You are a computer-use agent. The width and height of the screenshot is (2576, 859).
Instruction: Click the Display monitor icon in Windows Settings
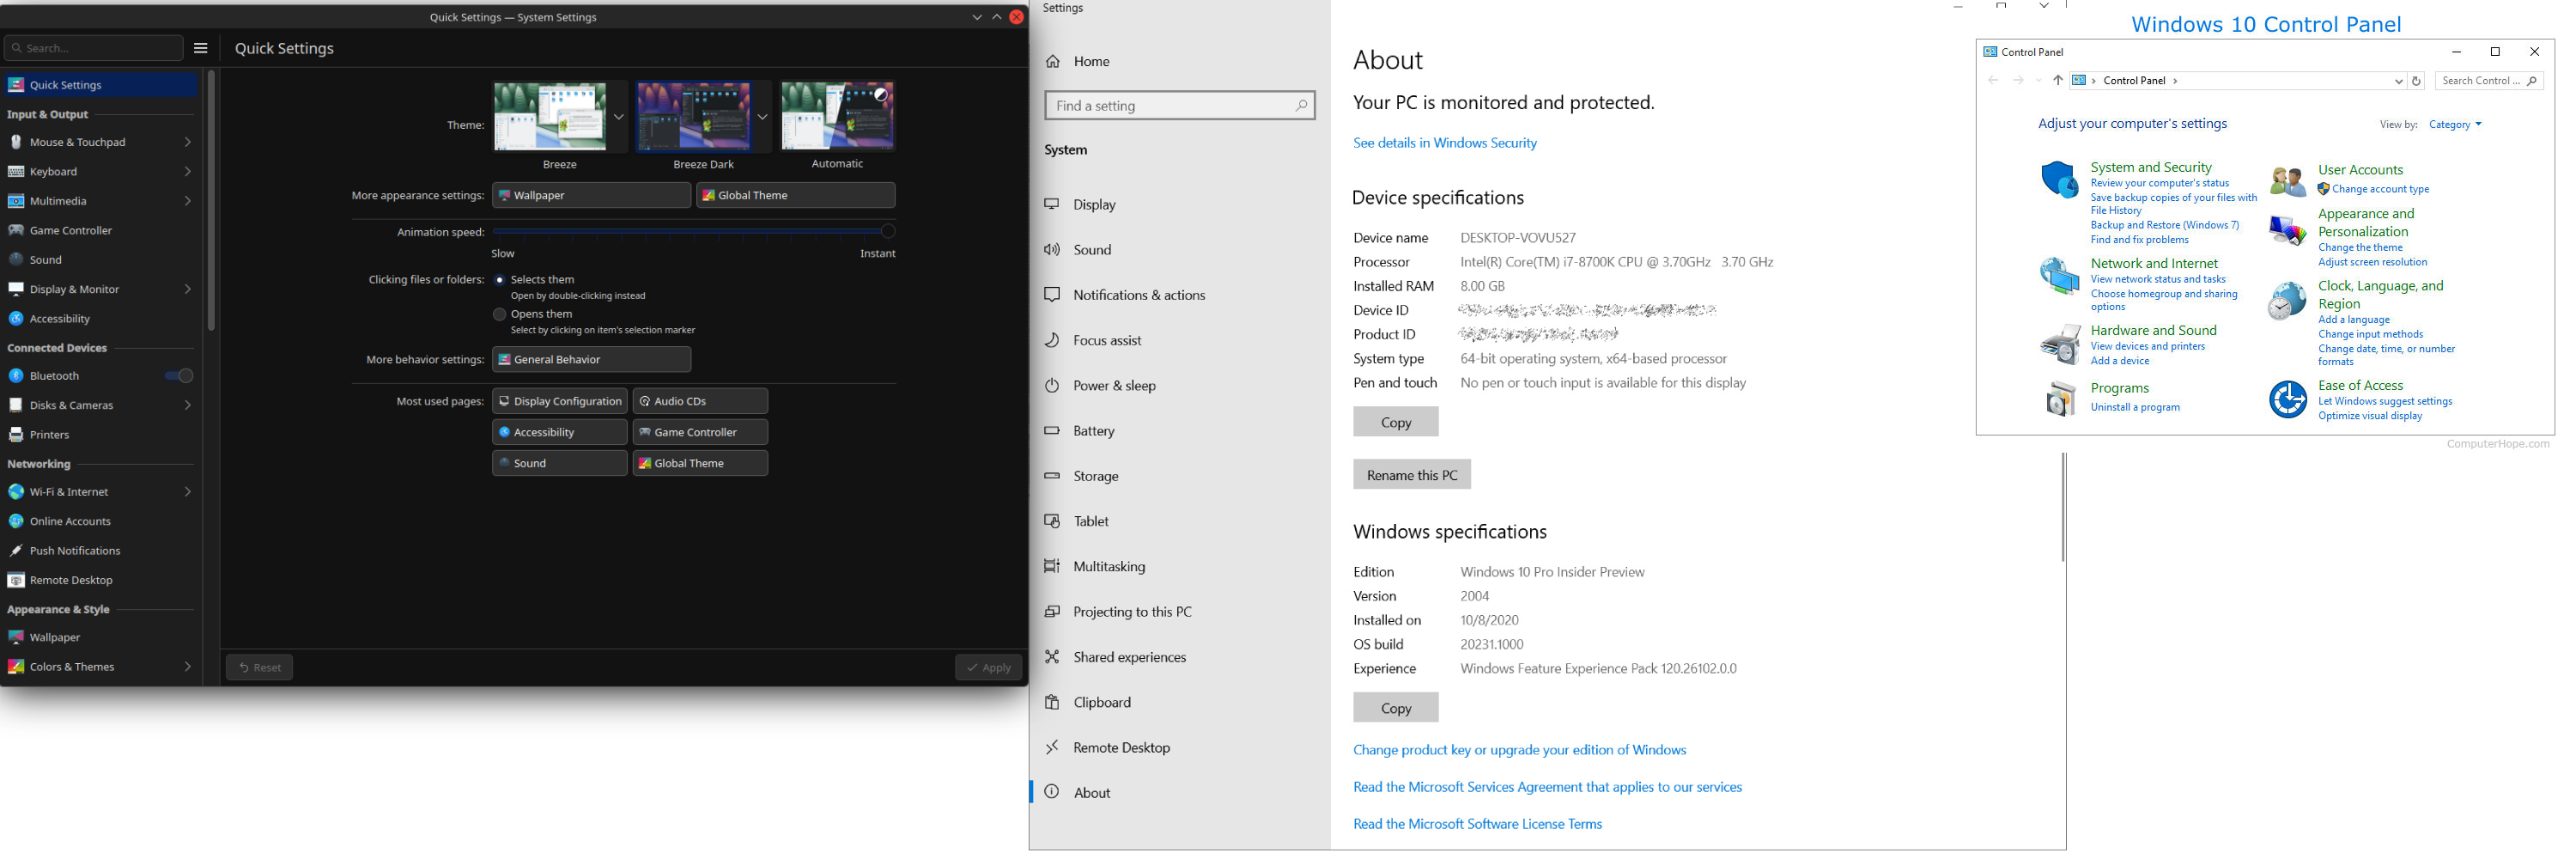1052,204
